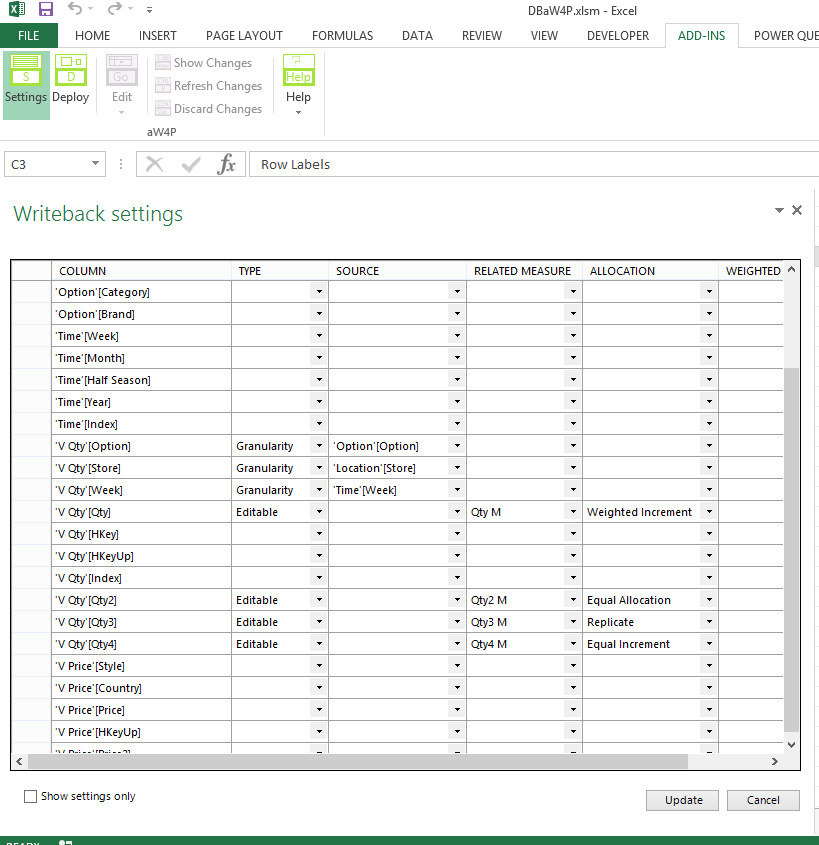Viewport: 819px width, 845px height.
Task: Open the Edit button dropdown arrow
Action: point(121,112)
